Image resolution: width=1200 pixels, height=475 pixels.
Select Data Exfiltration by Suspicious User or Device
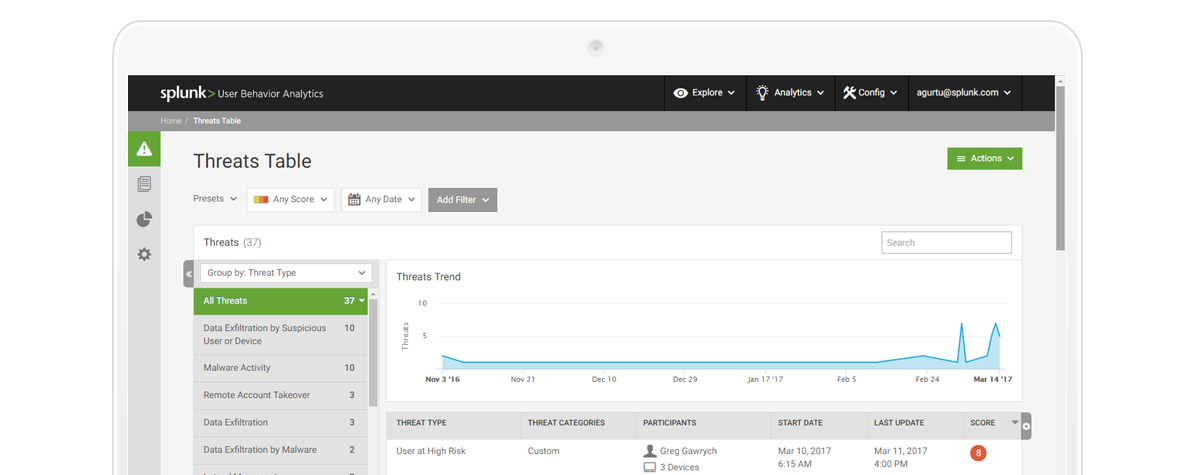(x=281, y=334)
